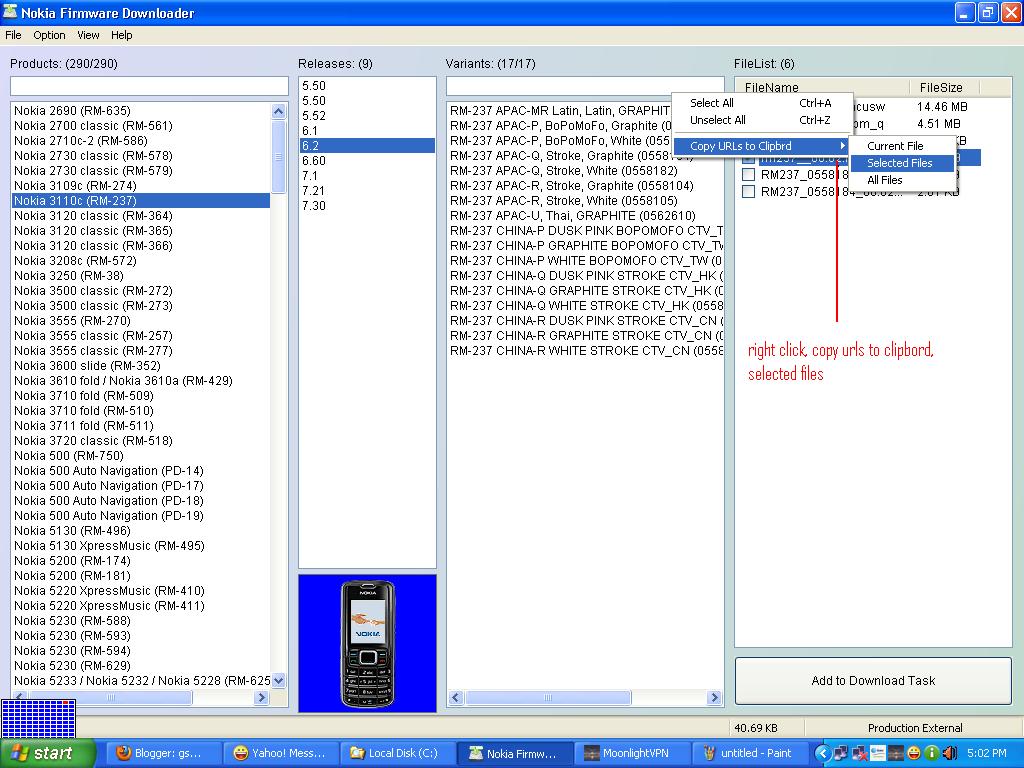
Task: Click the Products list vertical scrollbar thumb
Action: [x=279, y=157]
